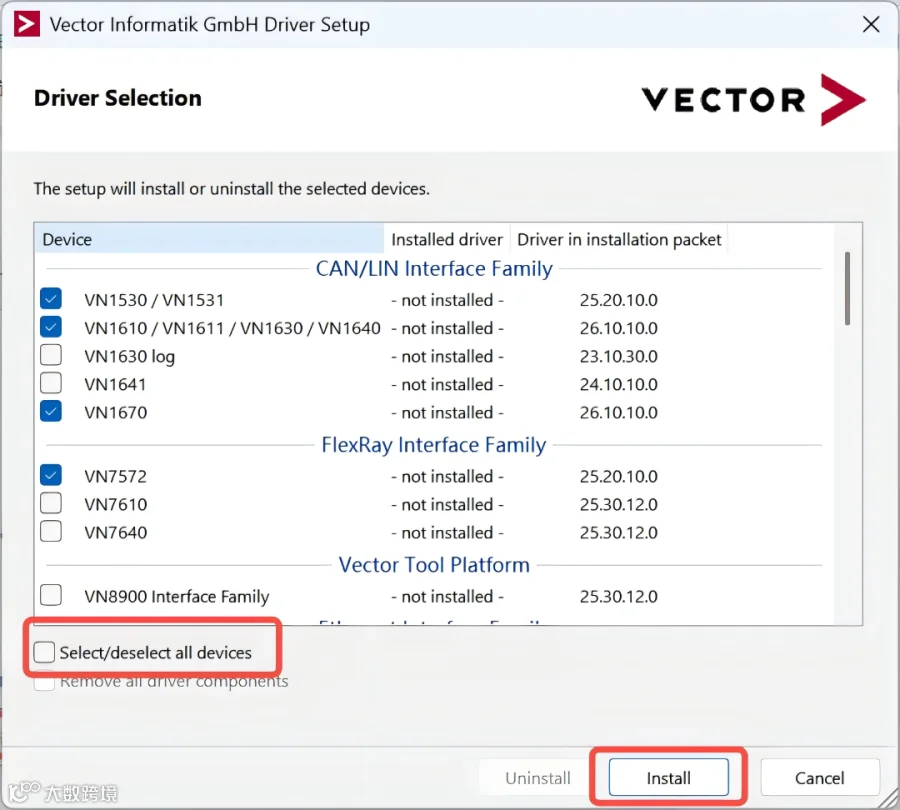Click the Vector Tool Platform group heading
900x810 pixels.
[x=434, y=565]
